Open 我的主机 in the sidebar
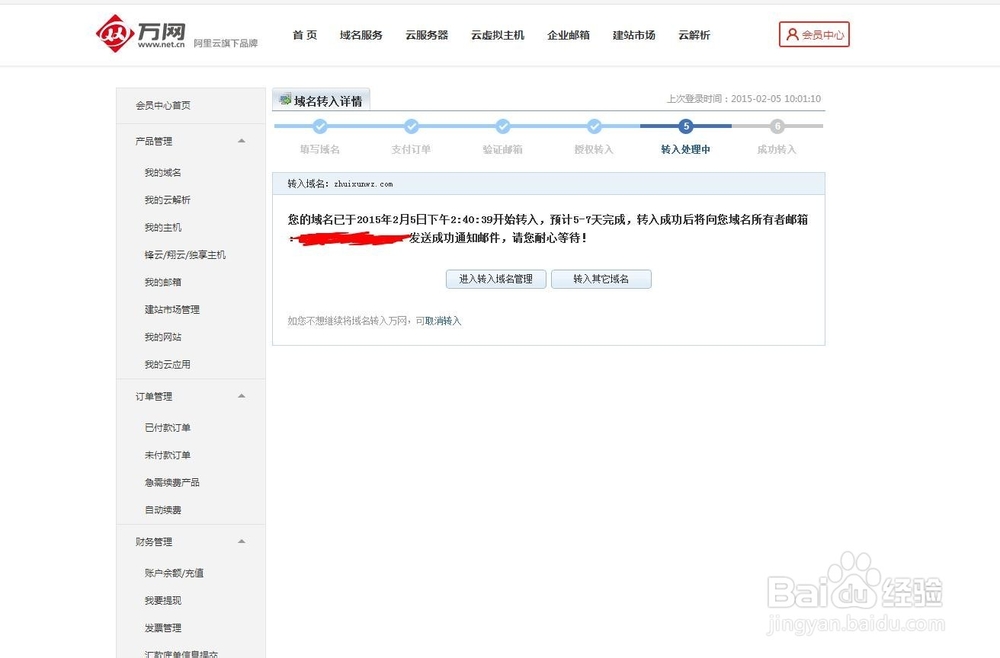 pos(163,228)
